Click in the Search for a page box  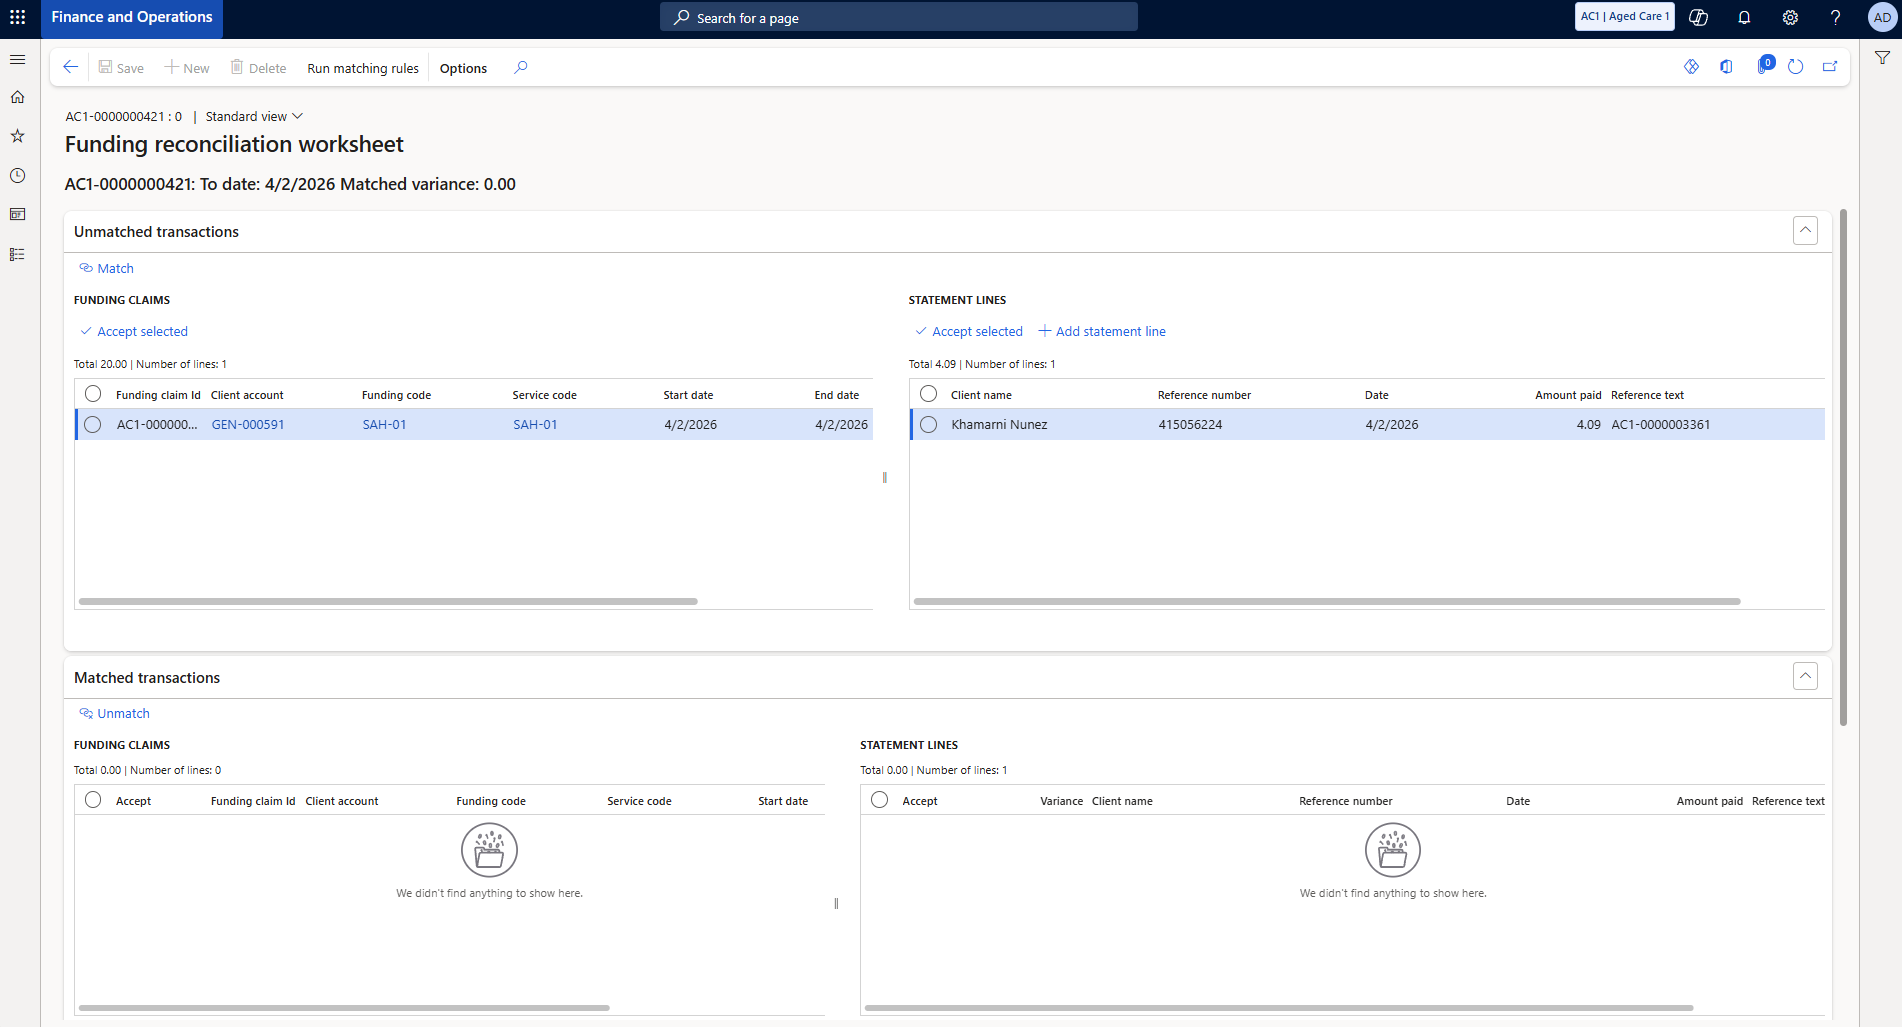point(898,17)
